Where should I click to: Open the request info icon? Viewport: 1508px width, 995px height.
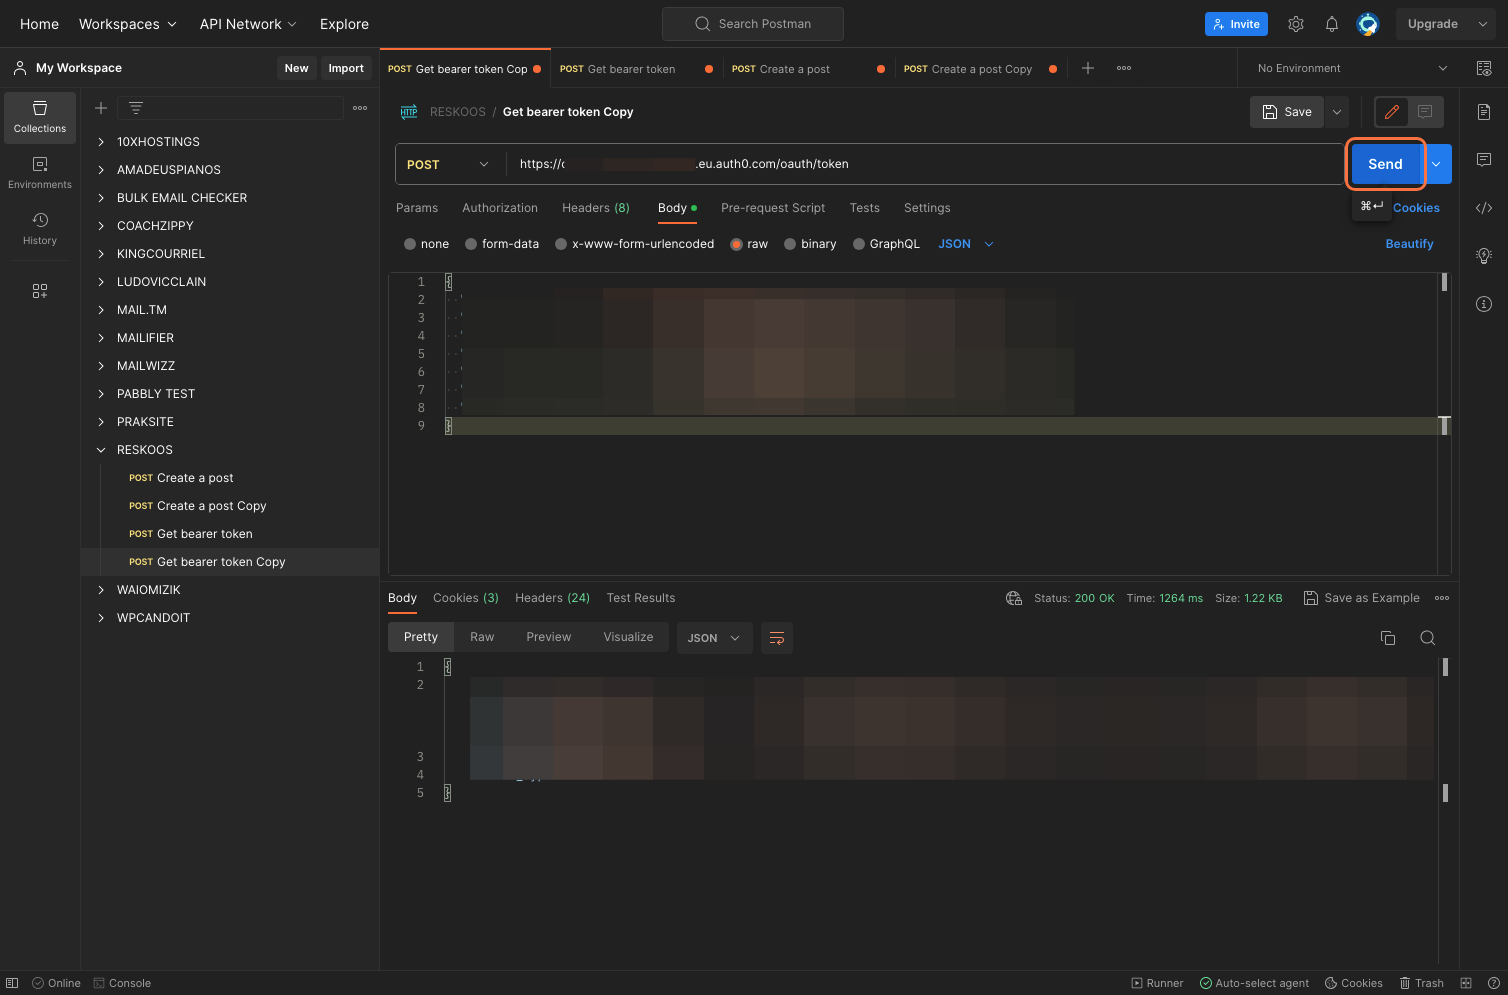(x=1484, y=304)
